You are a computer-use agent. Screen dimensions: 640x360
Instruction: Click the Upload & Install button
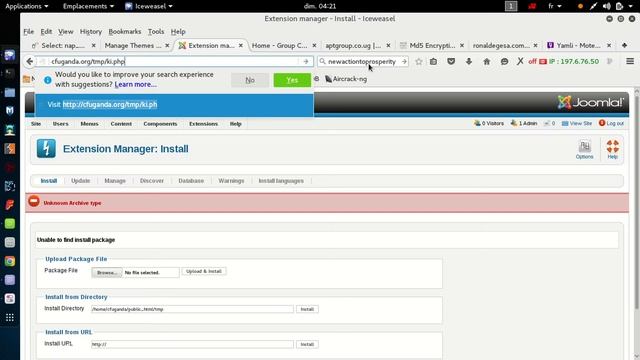pyautogui.click(x=204, y=271)
